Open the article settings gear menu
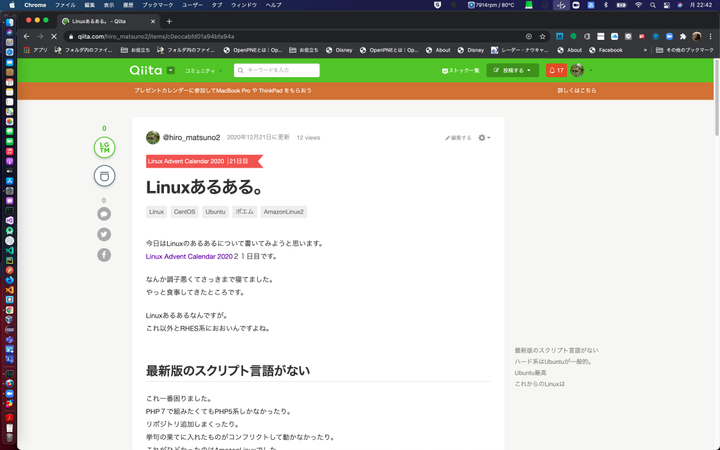Viewport: 720px width, 450px height. click(484, 137)
